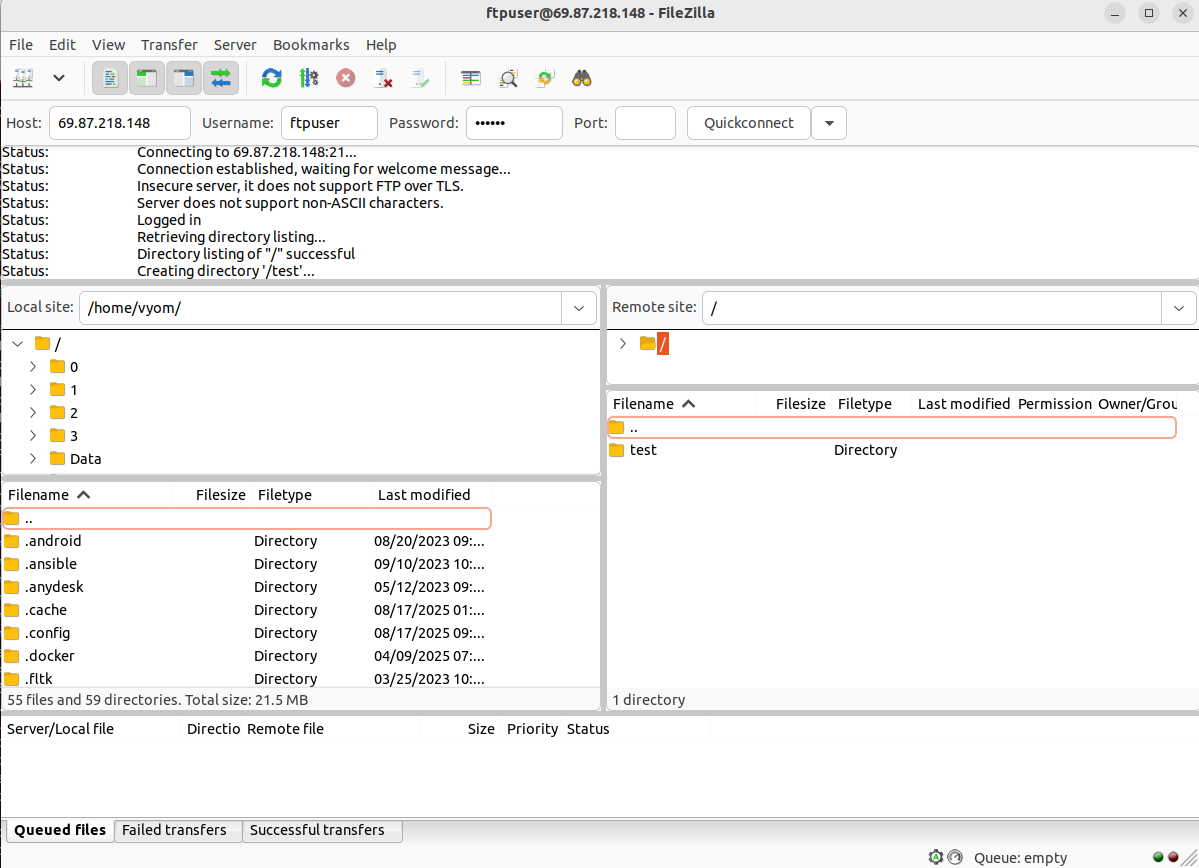Click the Quickconnect button

[748, 123]
